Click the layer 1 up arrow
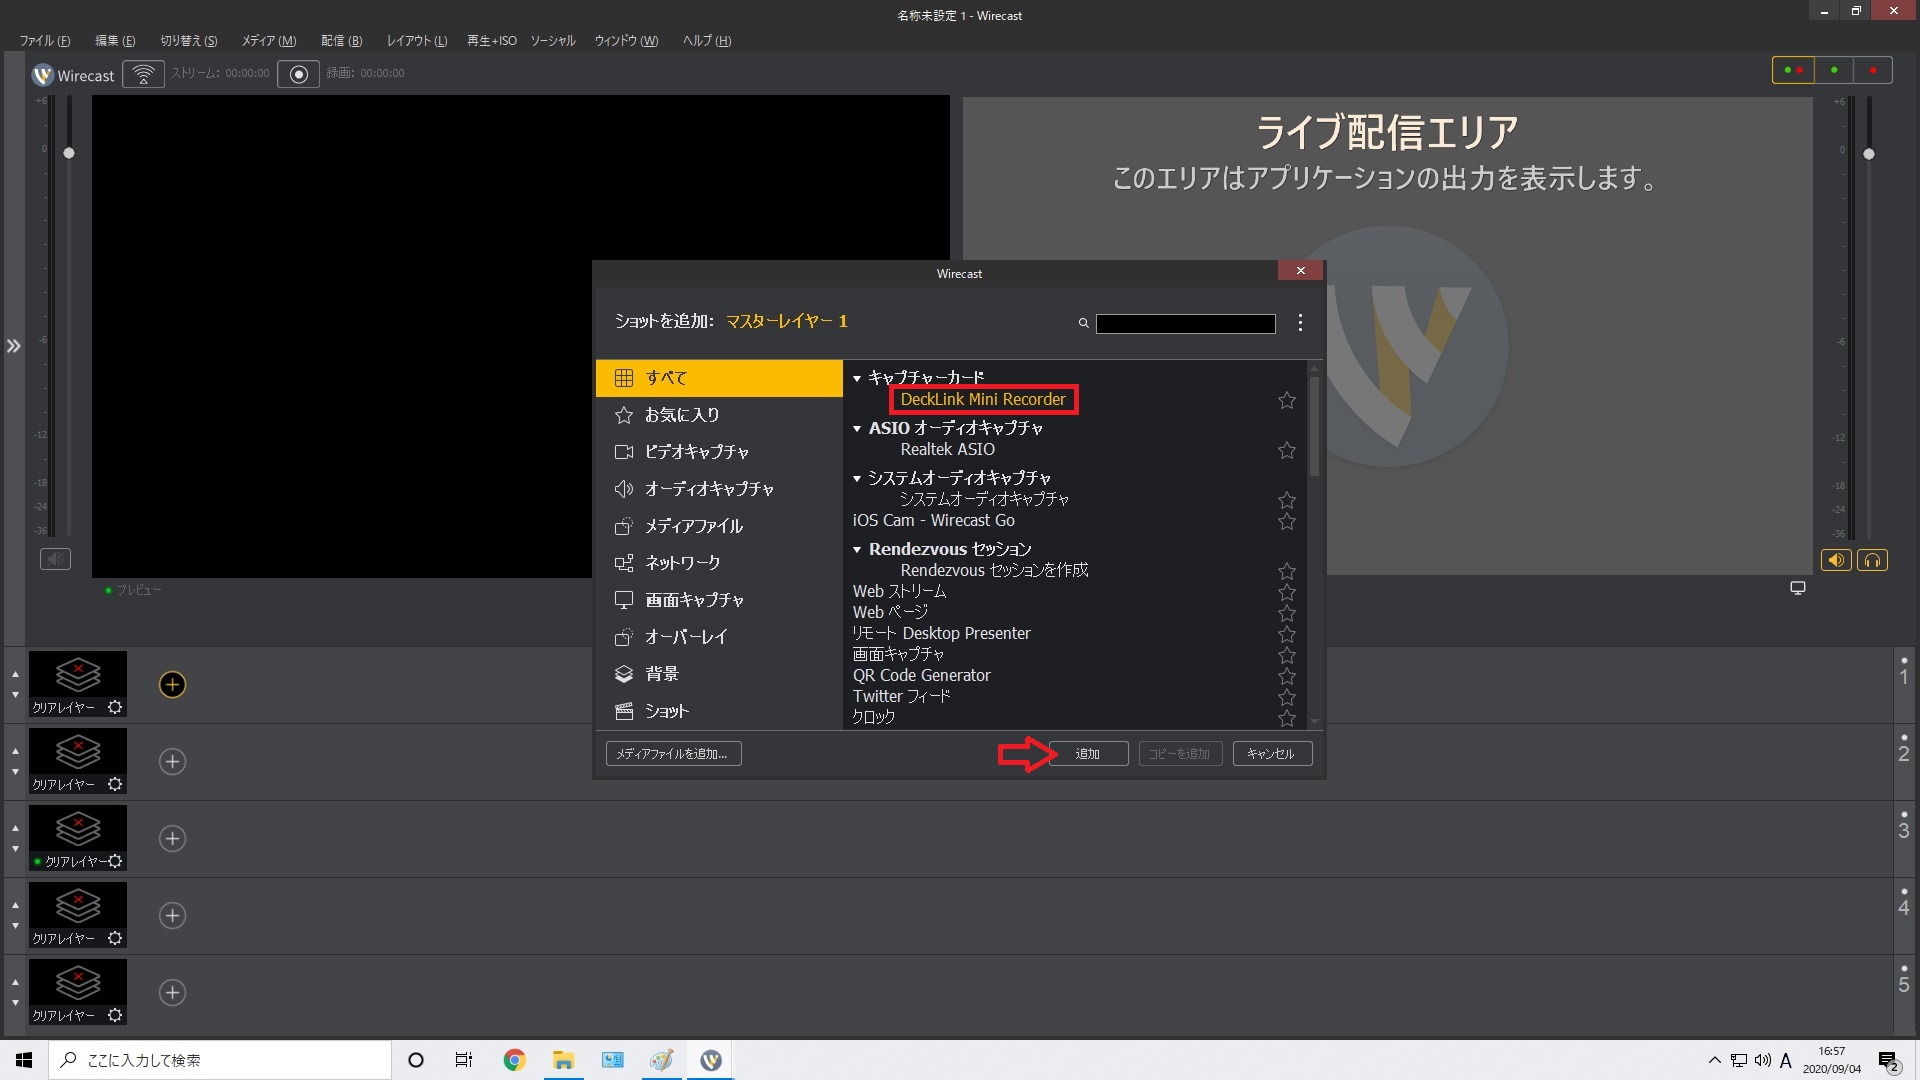The image size is (1920, 1080). click(x=15, y=674)
